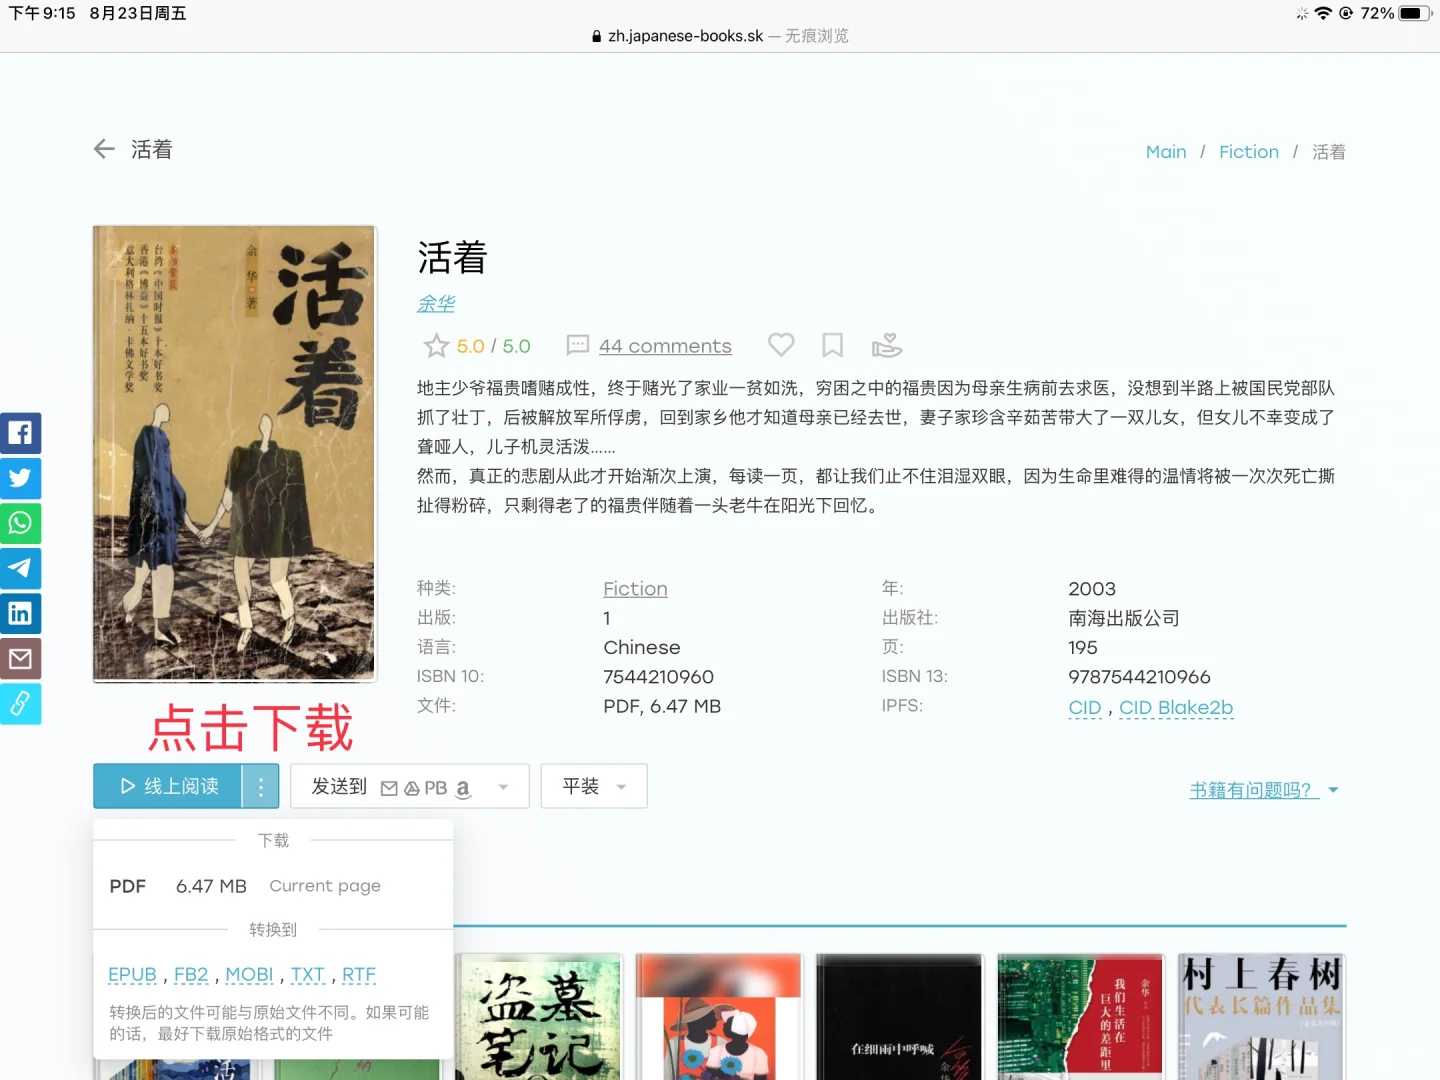Image resolution: width=1440 pixels, height=1080 pixels.
Task: Go back using the arrow beside 活着
Action: [104, 149]
